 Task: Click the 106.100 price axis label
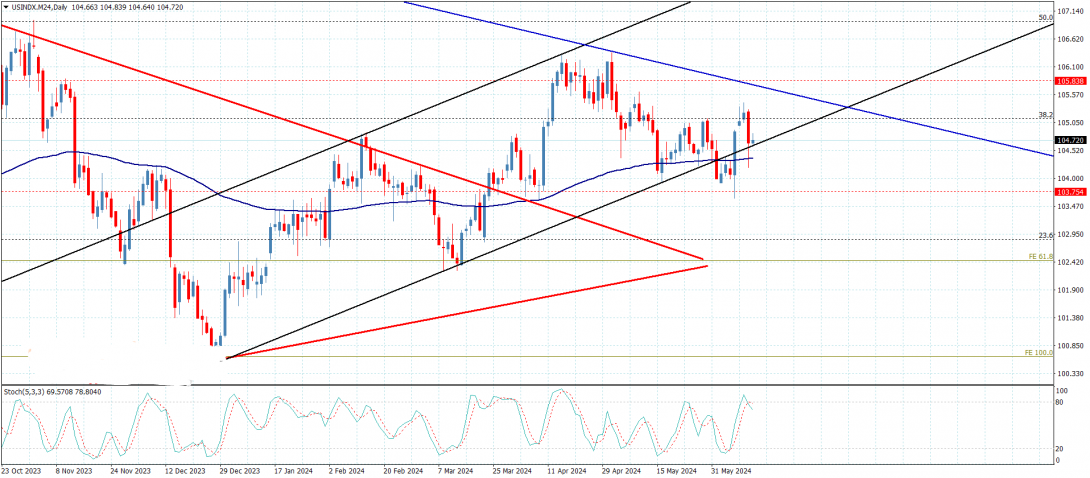click(1071, 67)
